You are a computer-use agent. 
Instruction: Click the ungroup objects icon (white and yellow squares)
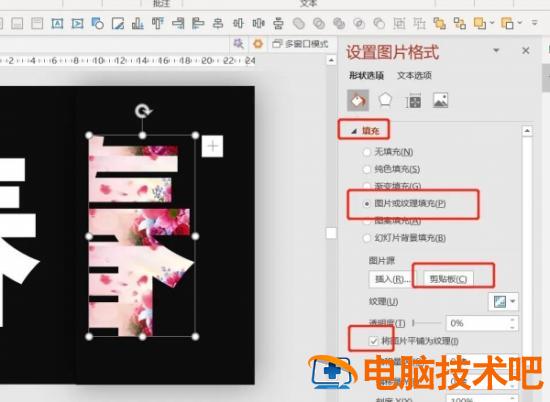tap(460, 24)
